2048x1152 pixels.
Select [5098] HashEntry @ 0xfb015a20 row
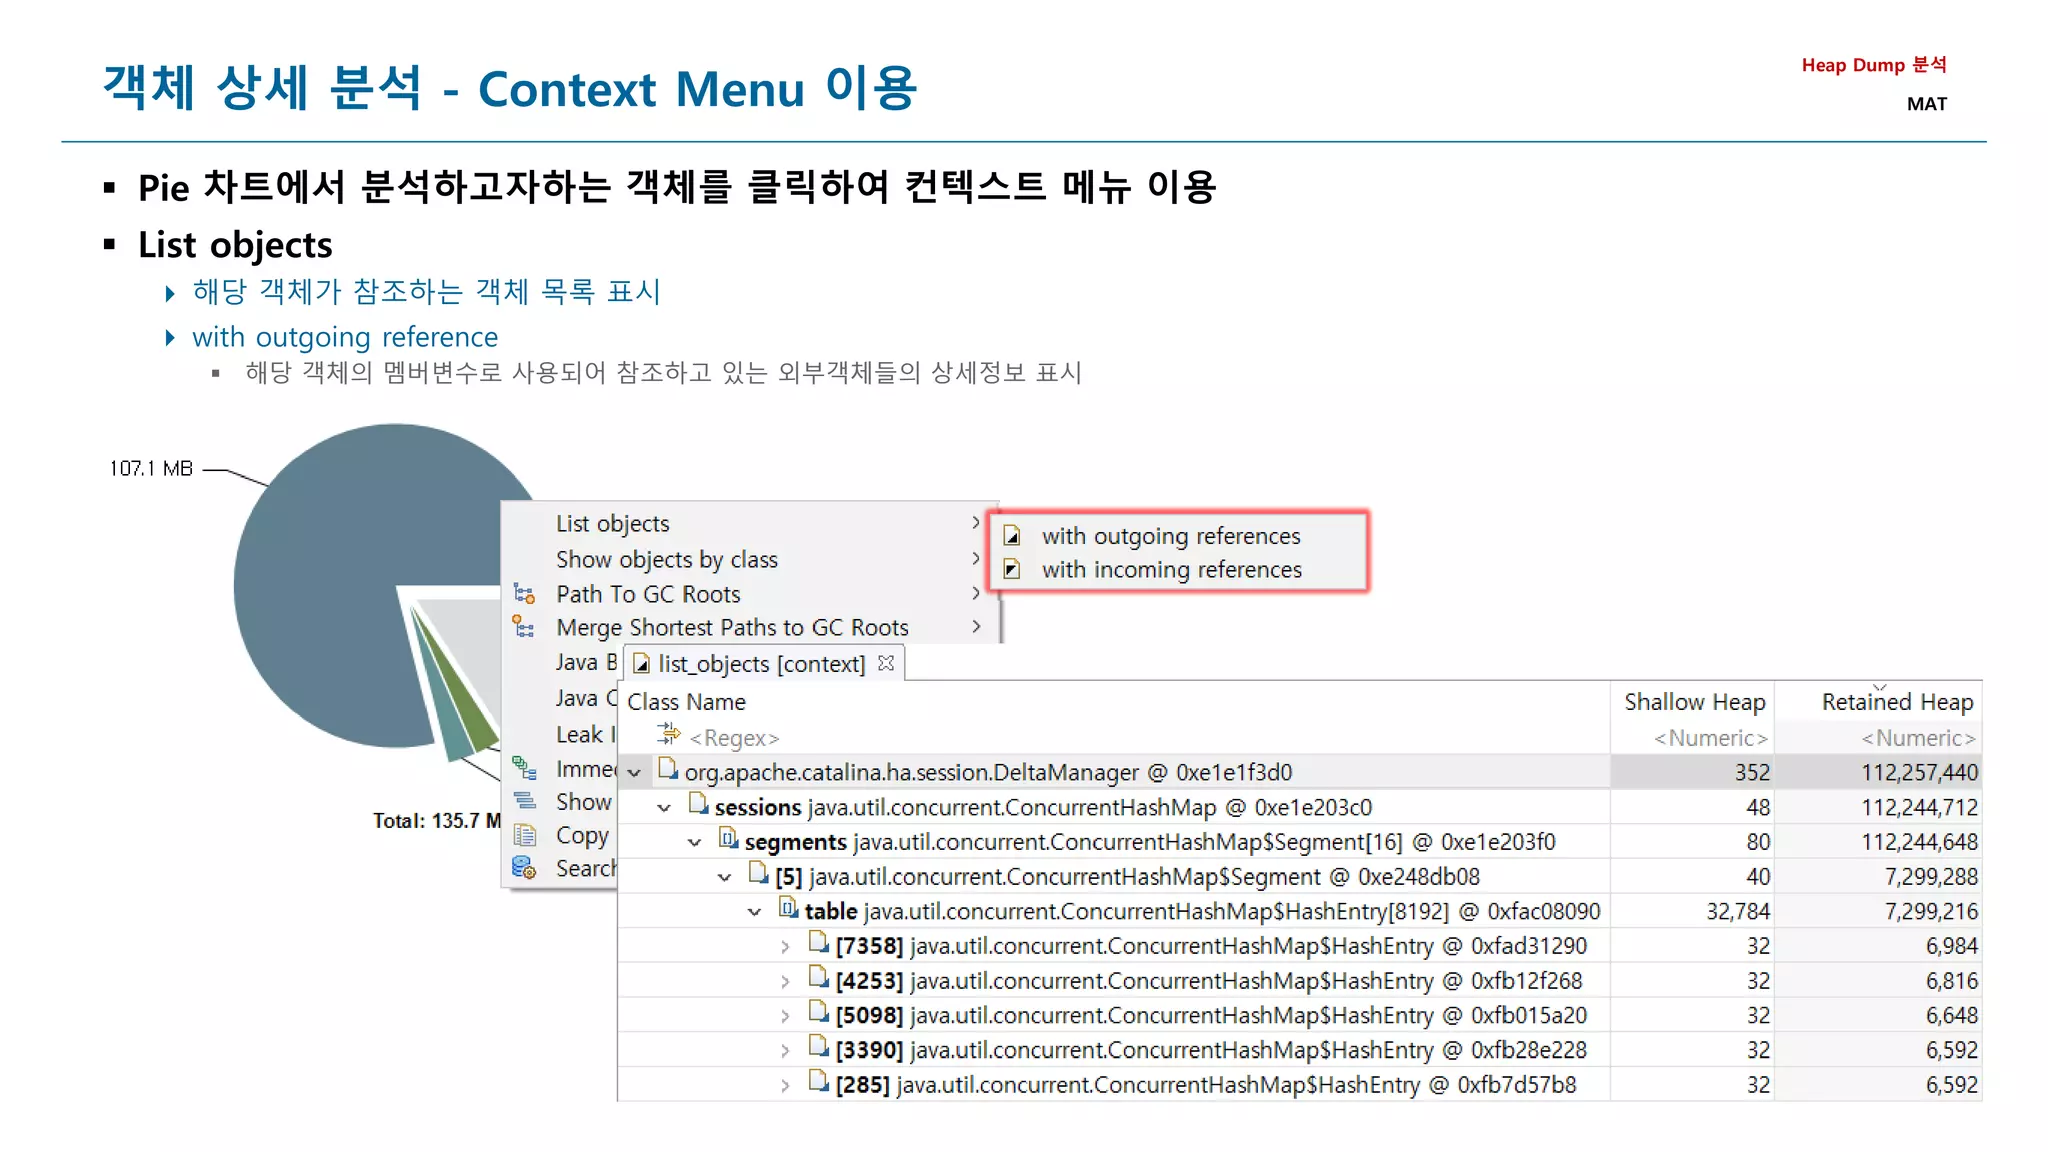pos(1211,1016)
